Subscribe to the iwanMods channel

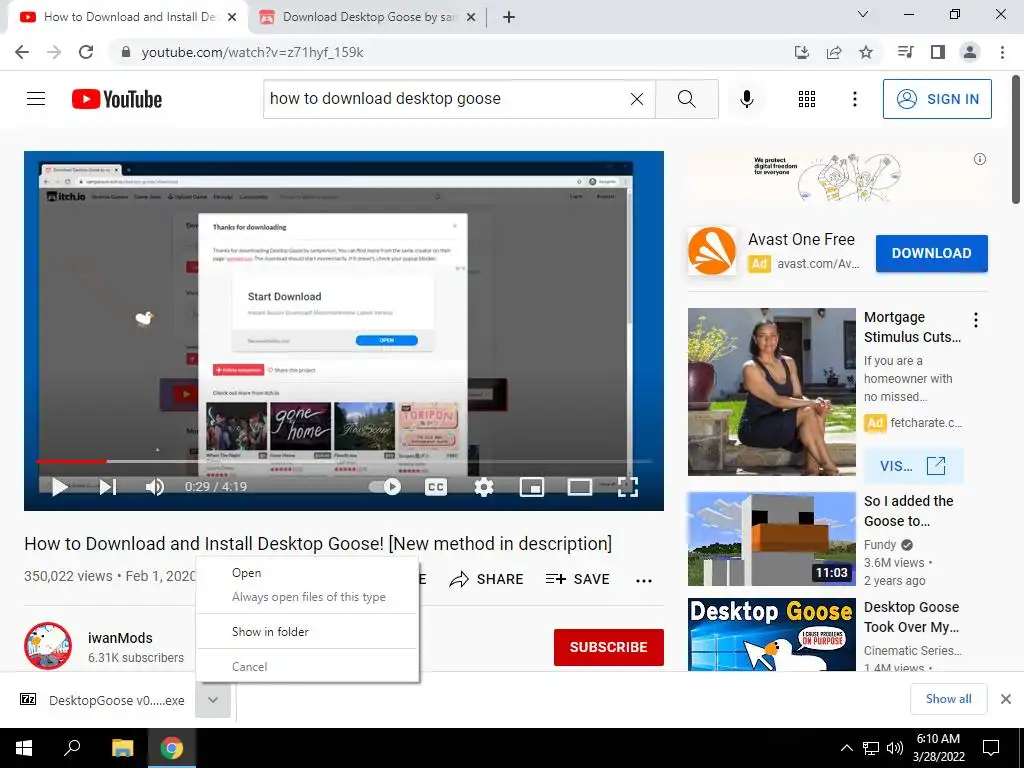pos(609,647)
